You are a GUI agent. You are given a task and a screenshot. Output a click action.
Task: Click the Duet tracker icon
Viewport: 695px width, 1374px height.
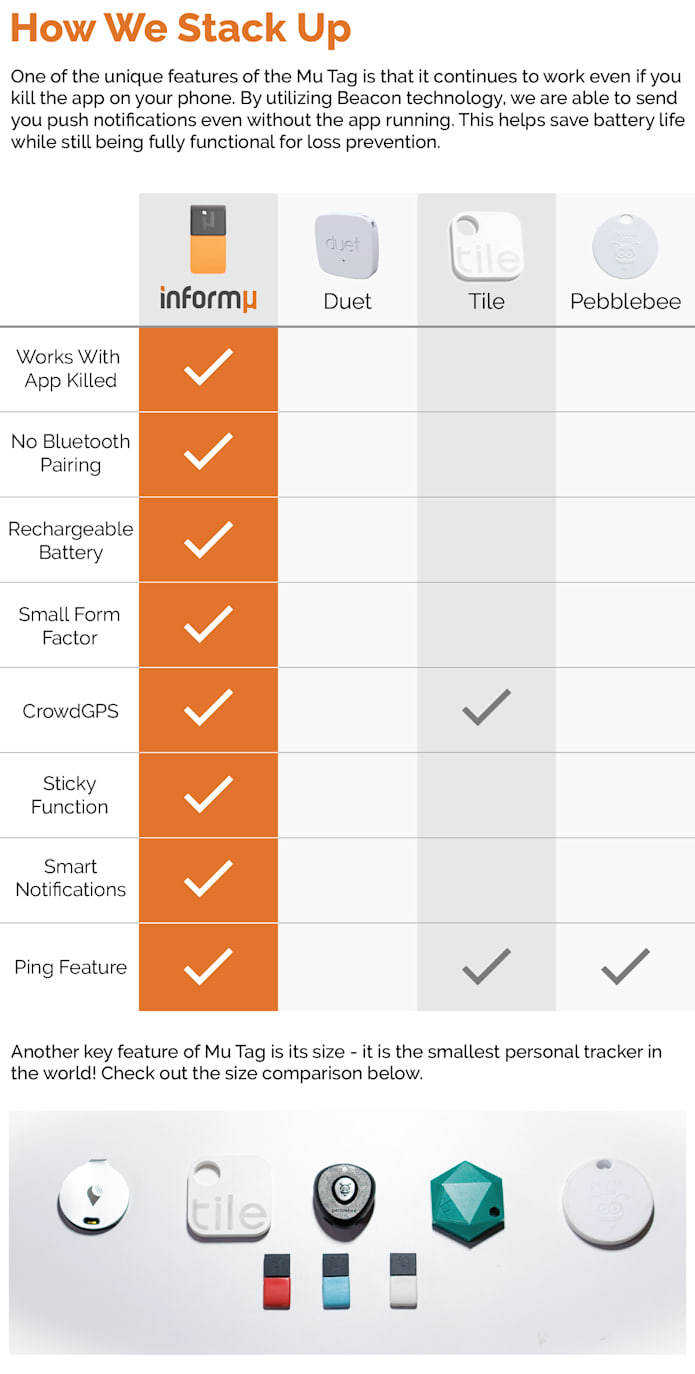coord(347,245)
